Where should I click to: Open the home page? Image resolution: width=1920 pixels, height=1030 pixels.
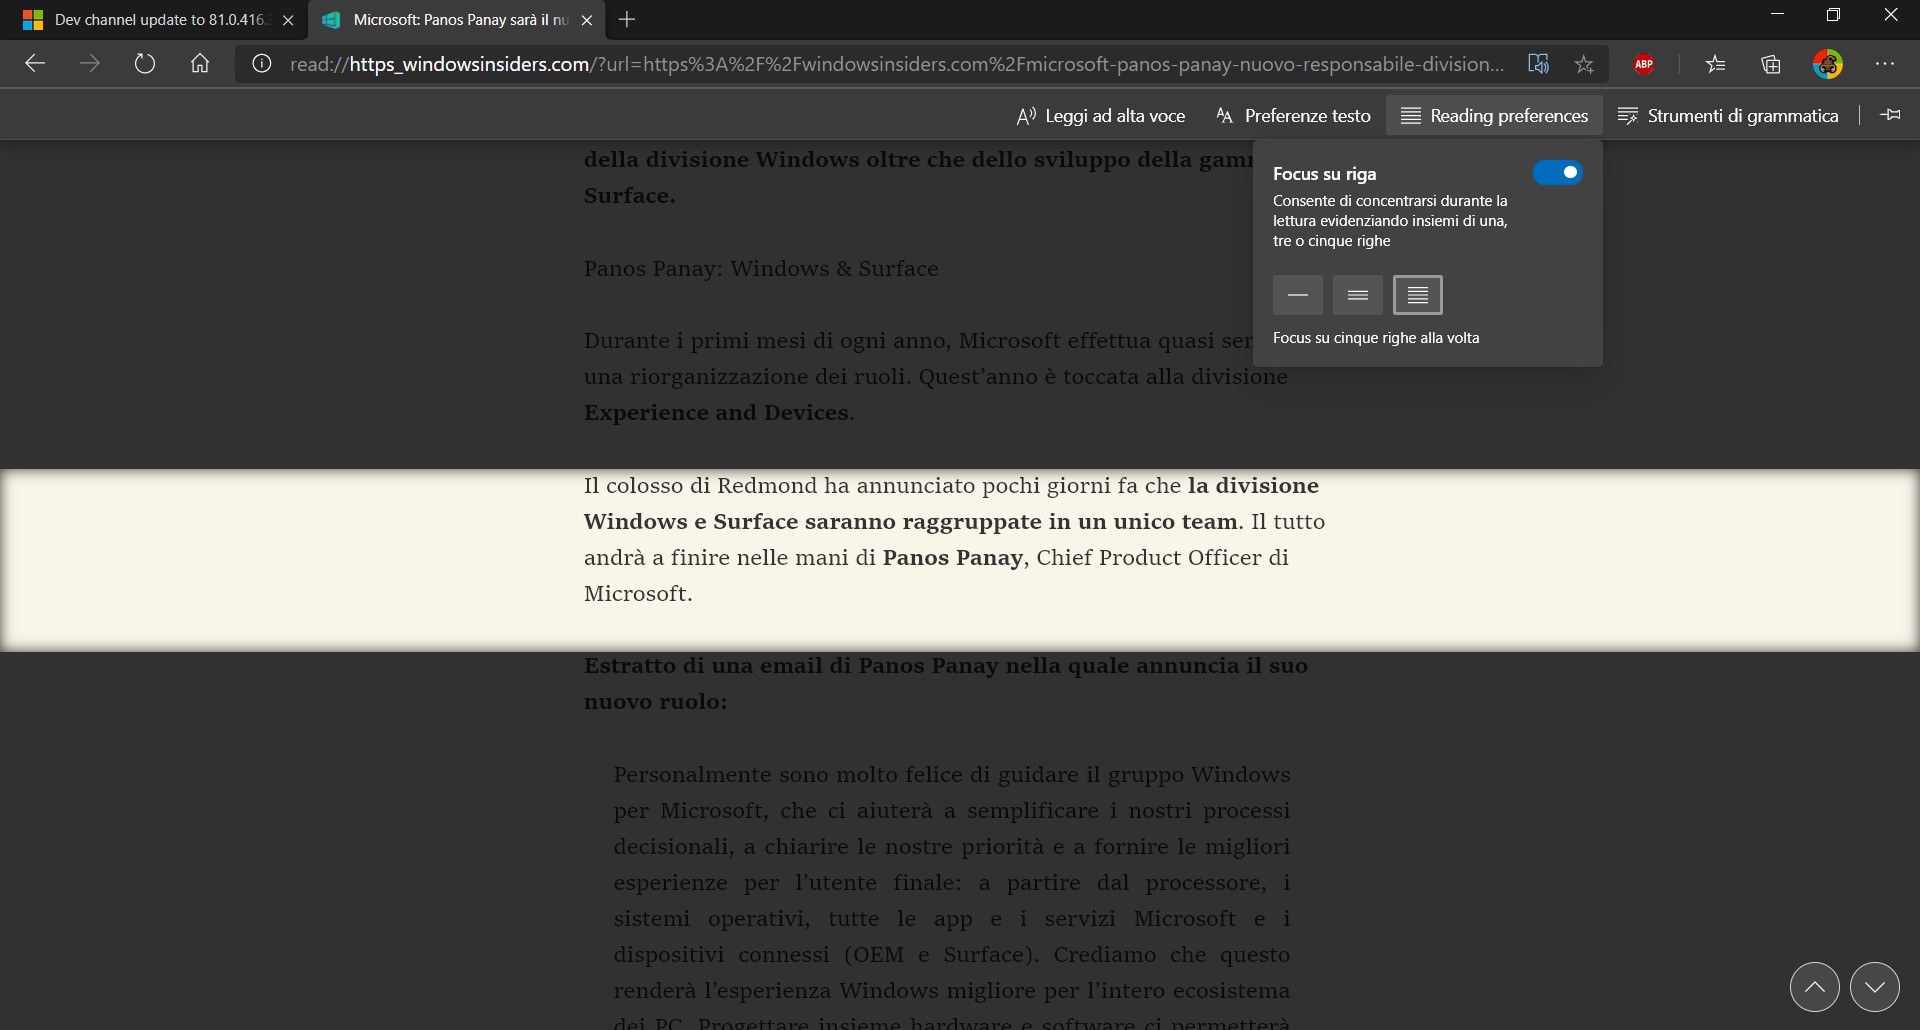coord(200,64)
